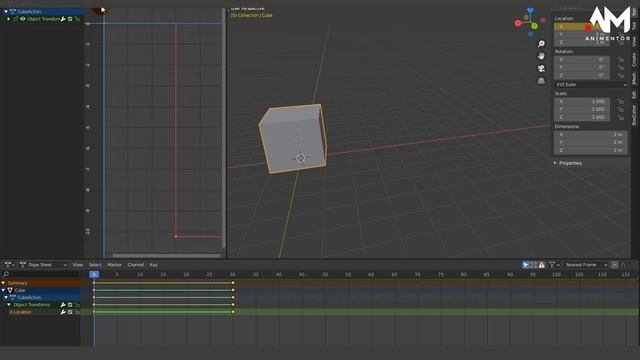The image size is (640, 360).
Task: Toggle proportional editing in Dope Sheet header
Action: pos(615,265)
